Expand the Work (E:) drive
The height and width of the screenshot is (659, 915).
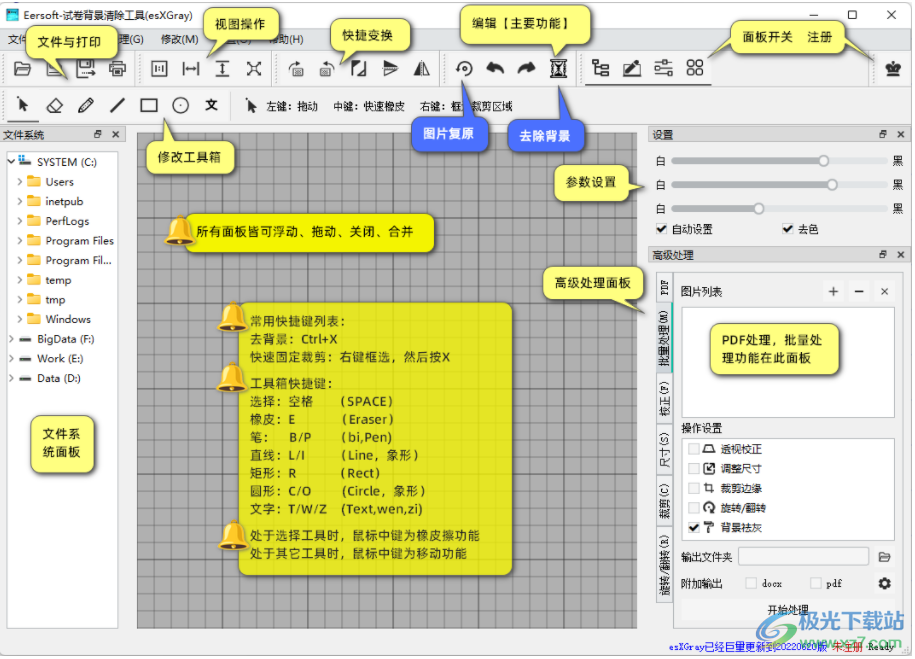point(11,358)
